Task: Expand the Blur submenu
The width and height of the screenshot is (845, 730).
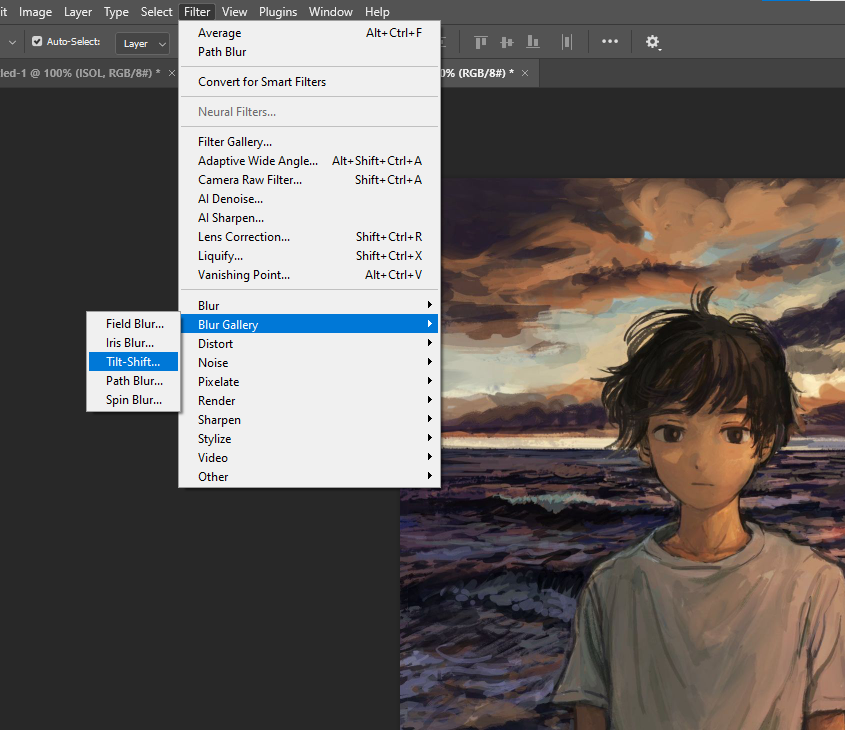Action: point(309,305)
